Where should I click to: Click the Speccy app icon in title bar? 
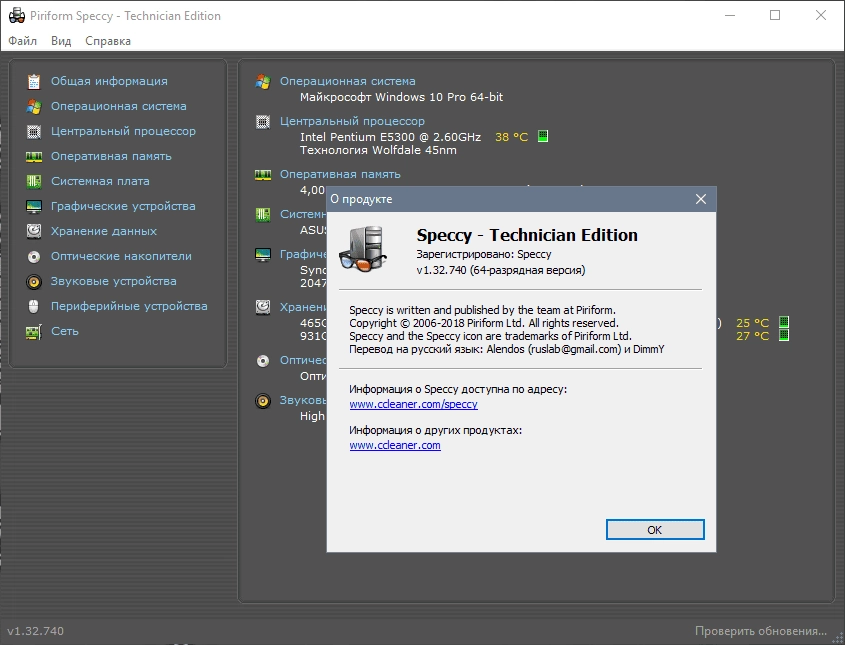17,16
